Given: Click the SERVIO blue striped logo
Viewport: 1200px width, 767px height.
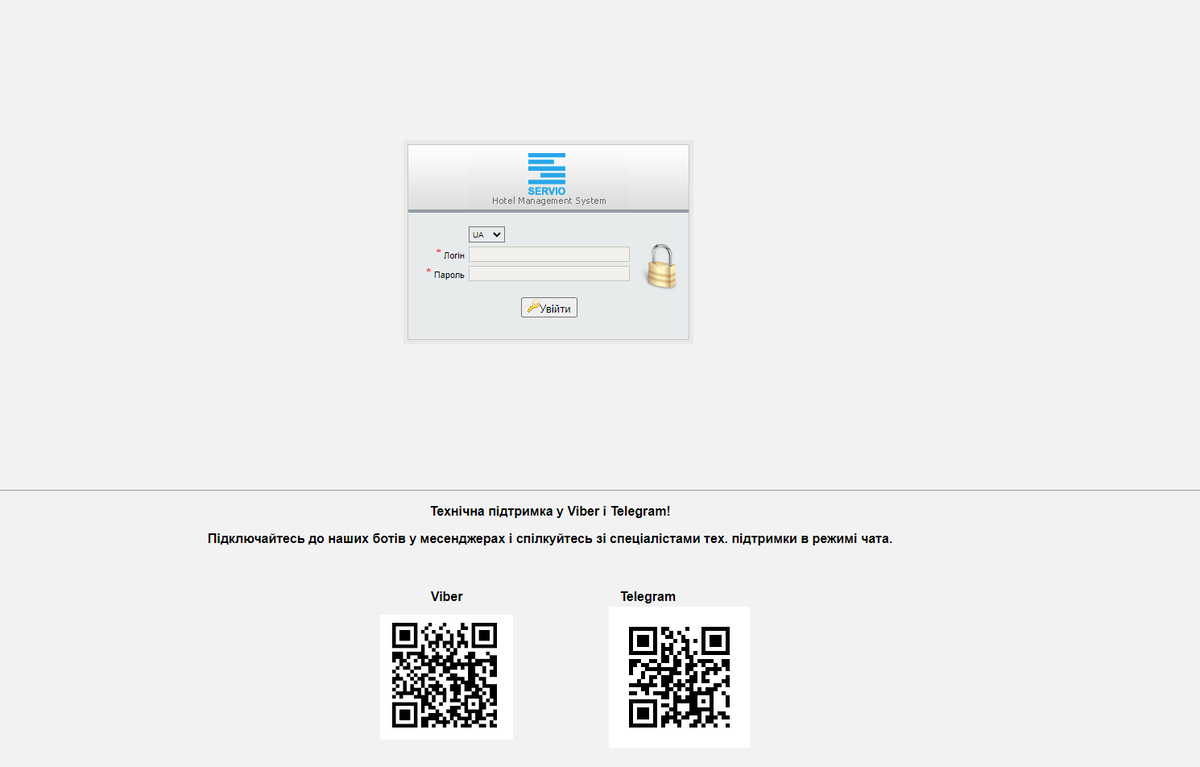Looking at the screenshot, I should coord(547,168).
